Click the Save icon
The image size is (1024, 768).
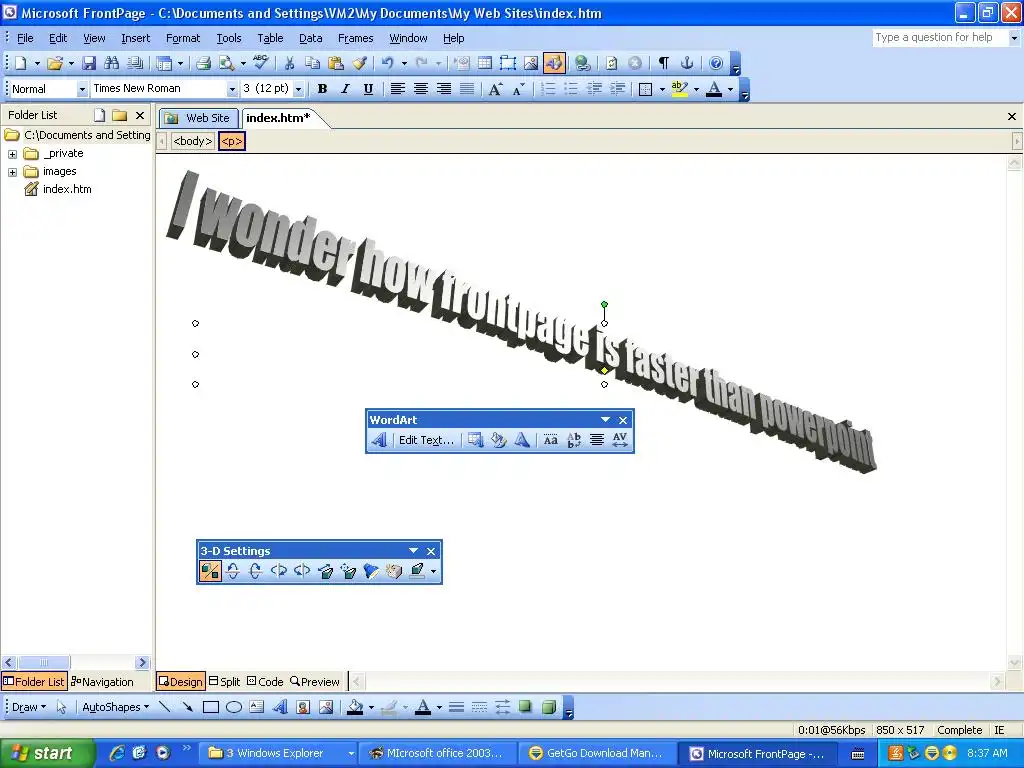[x=89, y=63]
